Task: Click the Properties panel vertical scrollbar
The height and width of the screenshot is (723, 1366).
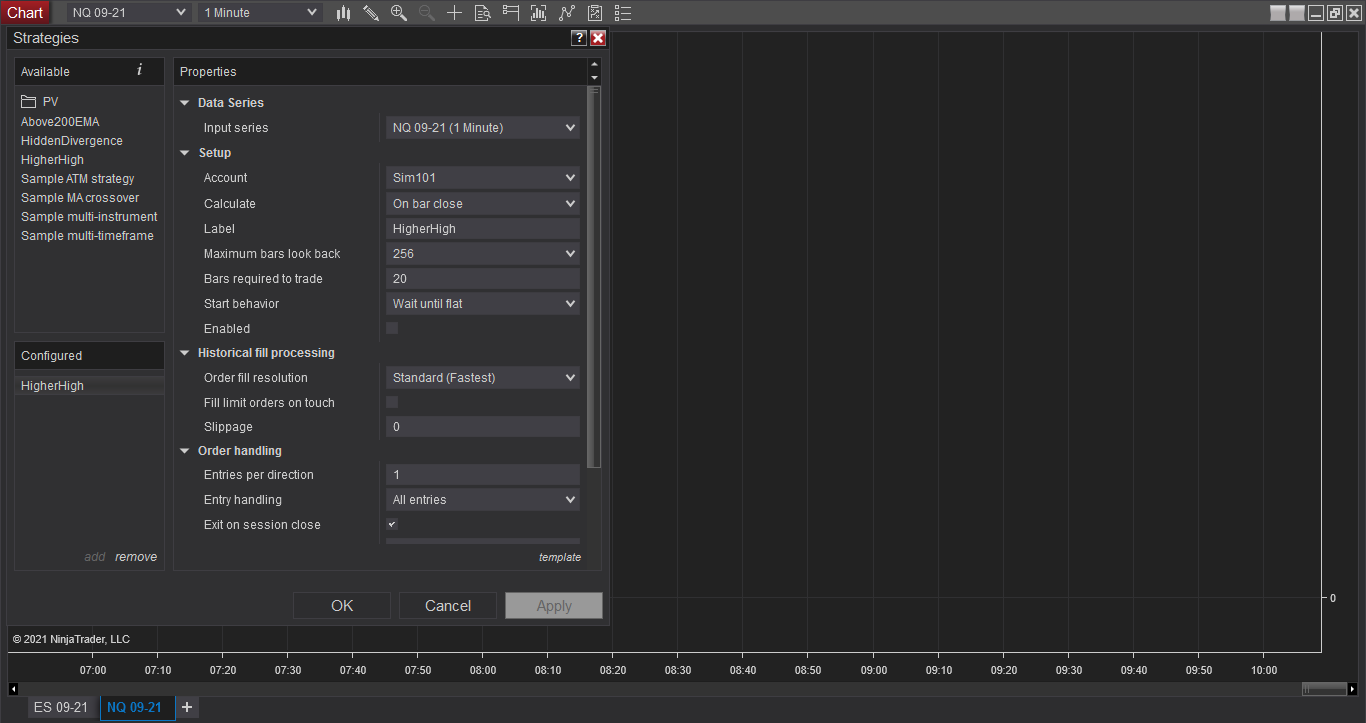Action: click(x=595, y=278)
